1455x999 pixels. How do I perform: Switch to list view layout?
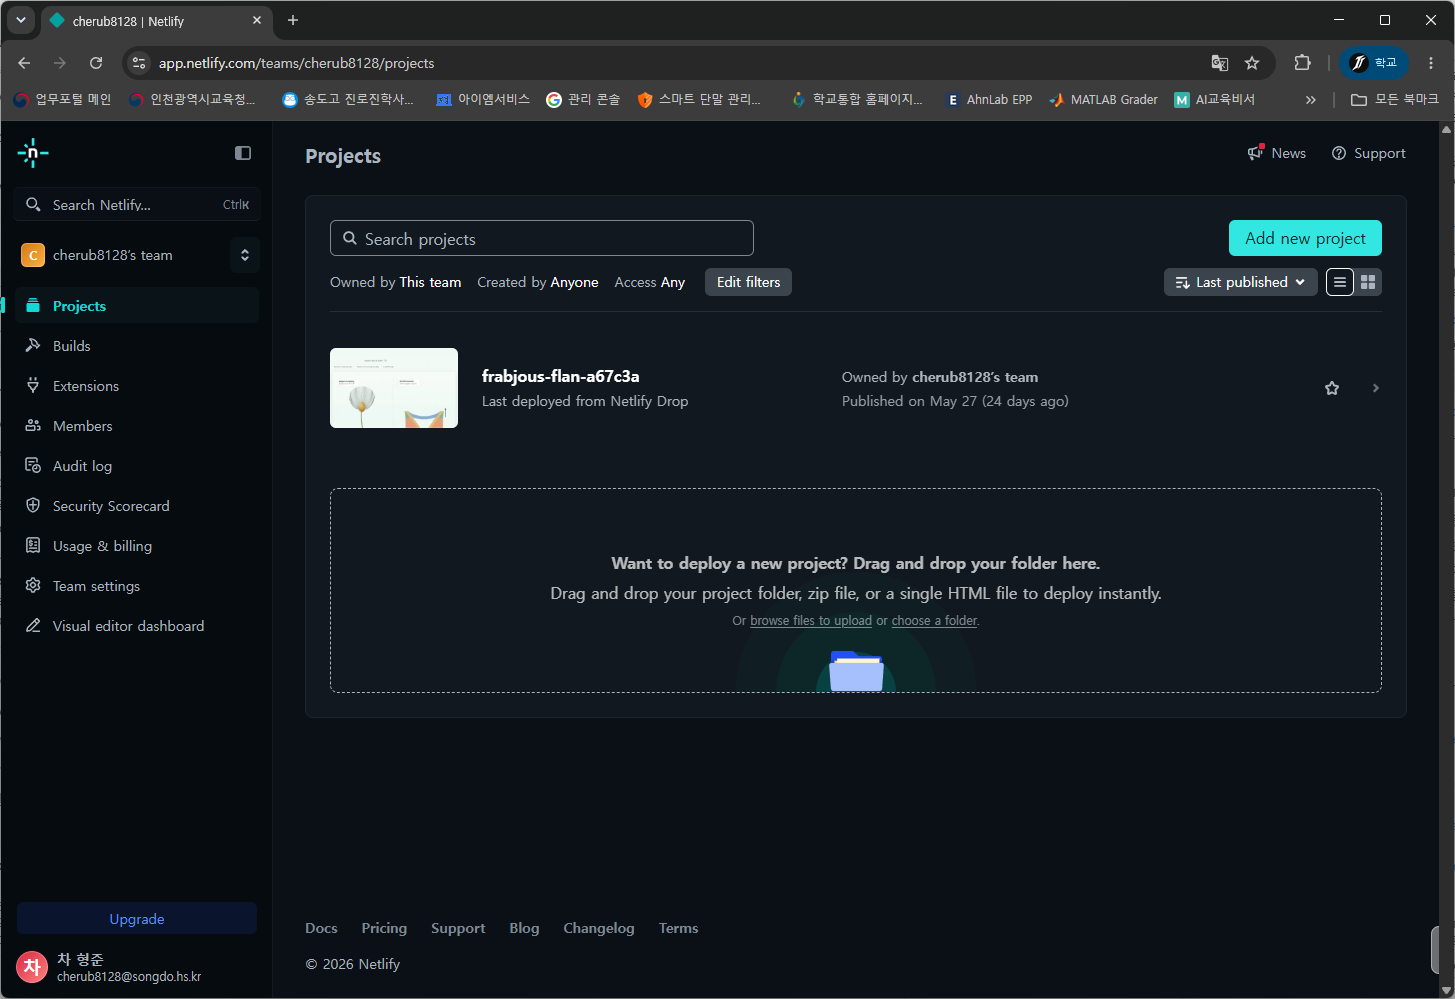tap(1340, 282)
